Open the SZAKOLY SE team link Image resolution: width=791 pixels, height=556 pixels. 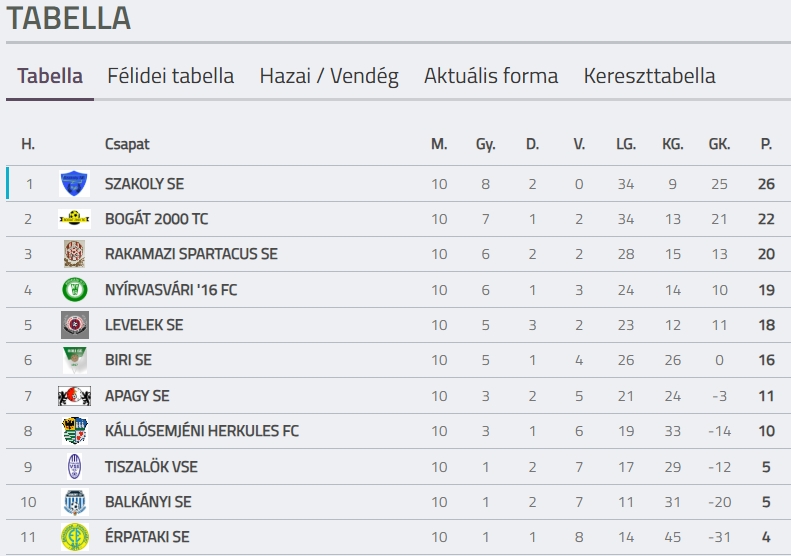coord(144,184)
